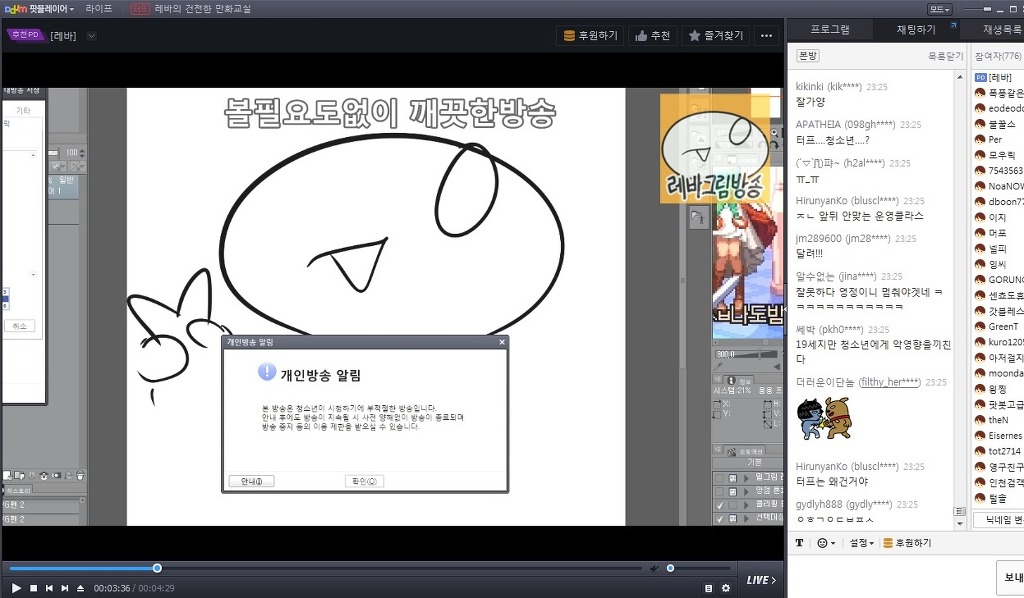Open the 모드 dropdown
The image size is (1024, 598).
point(939,9)
